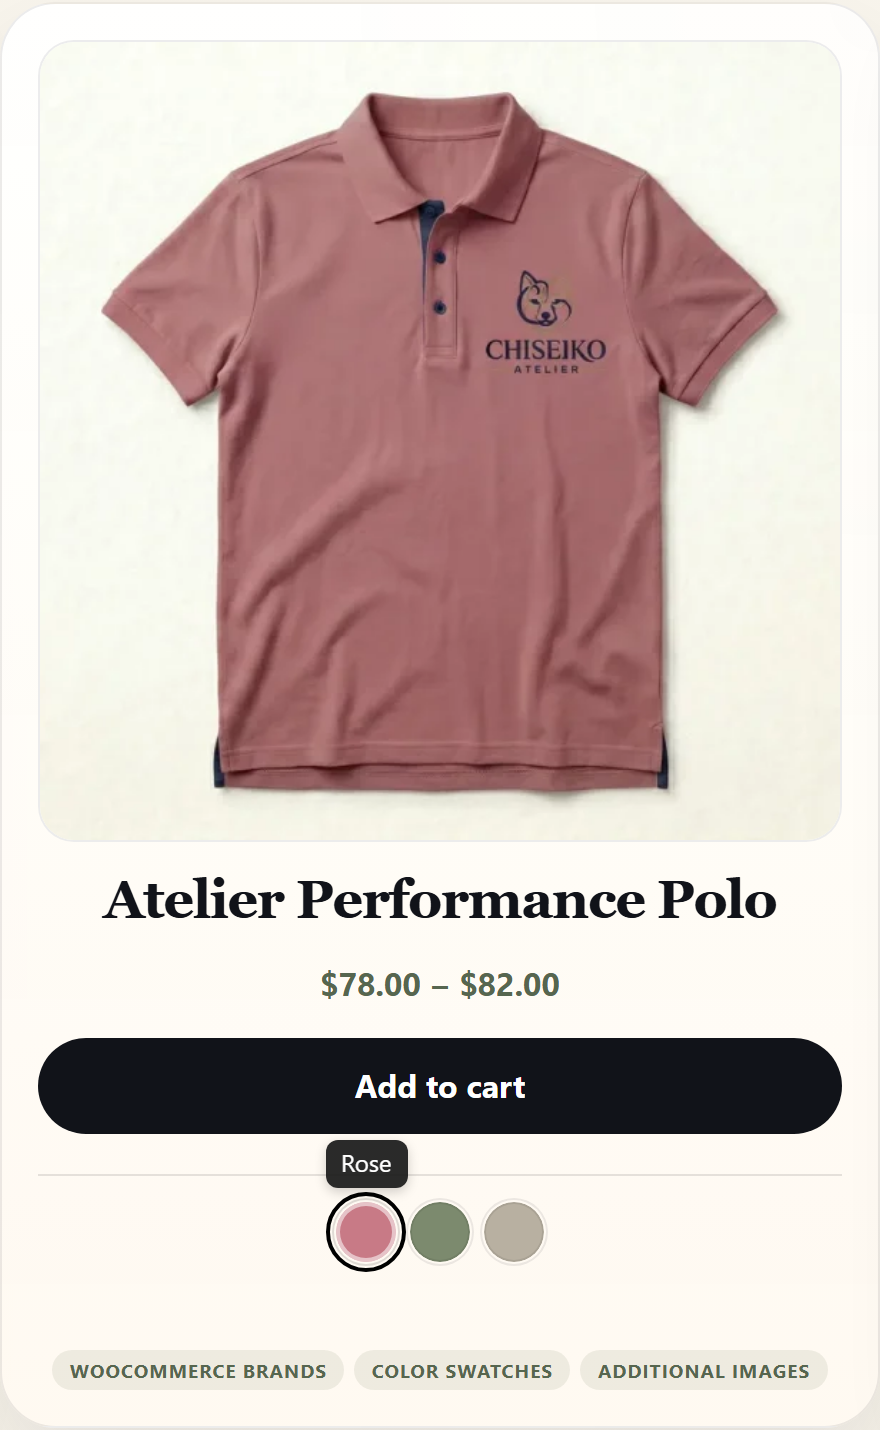This screenshot has width=880, height=1430.
Task: Choose the green color swatch
Action: (440, 1232)
